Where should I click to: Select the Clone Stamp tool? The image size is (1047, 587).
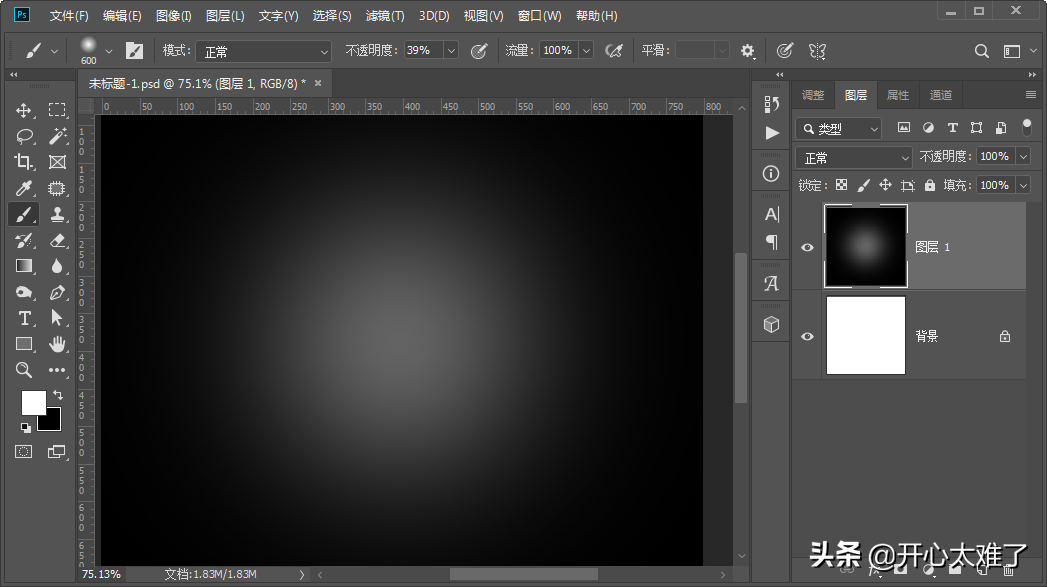tap(57, 214)
